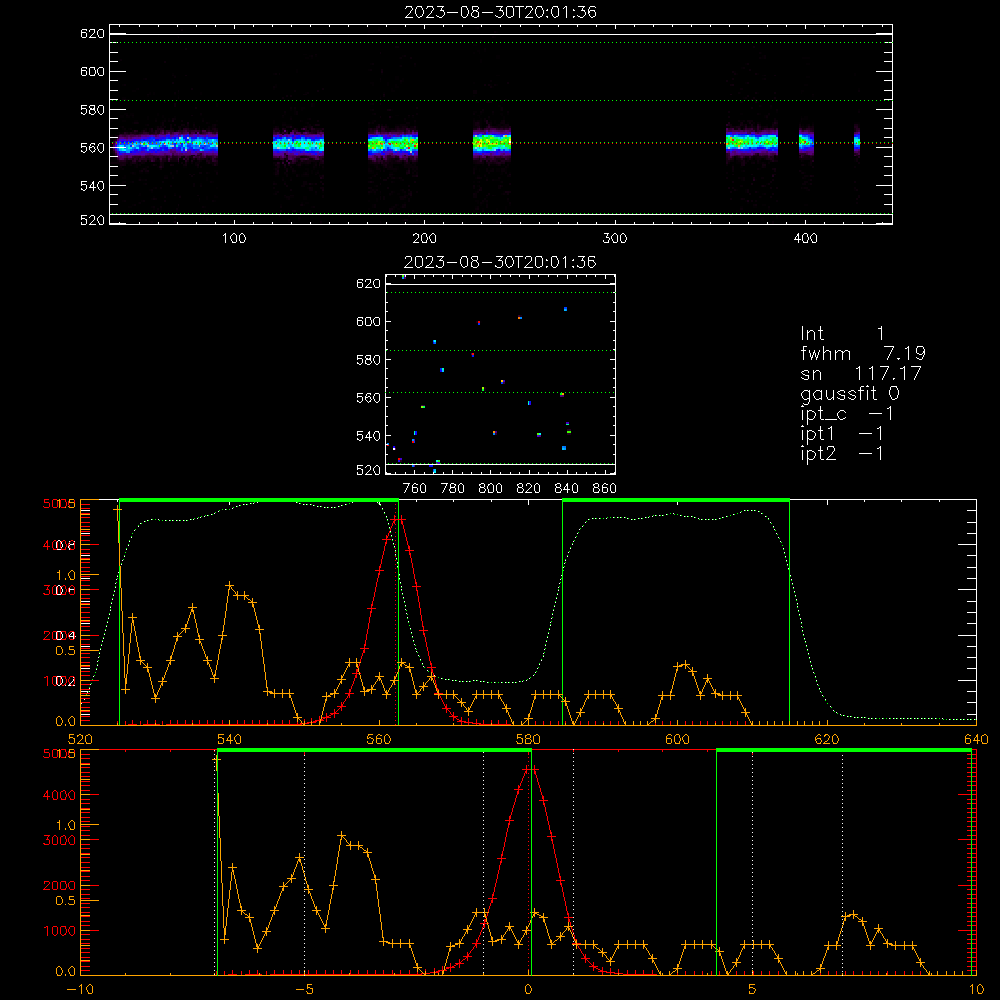Click the x-axis label -5 on bottom plot
The height and width of the screenshot is (1000, 1000).
(x=305, y=990)
